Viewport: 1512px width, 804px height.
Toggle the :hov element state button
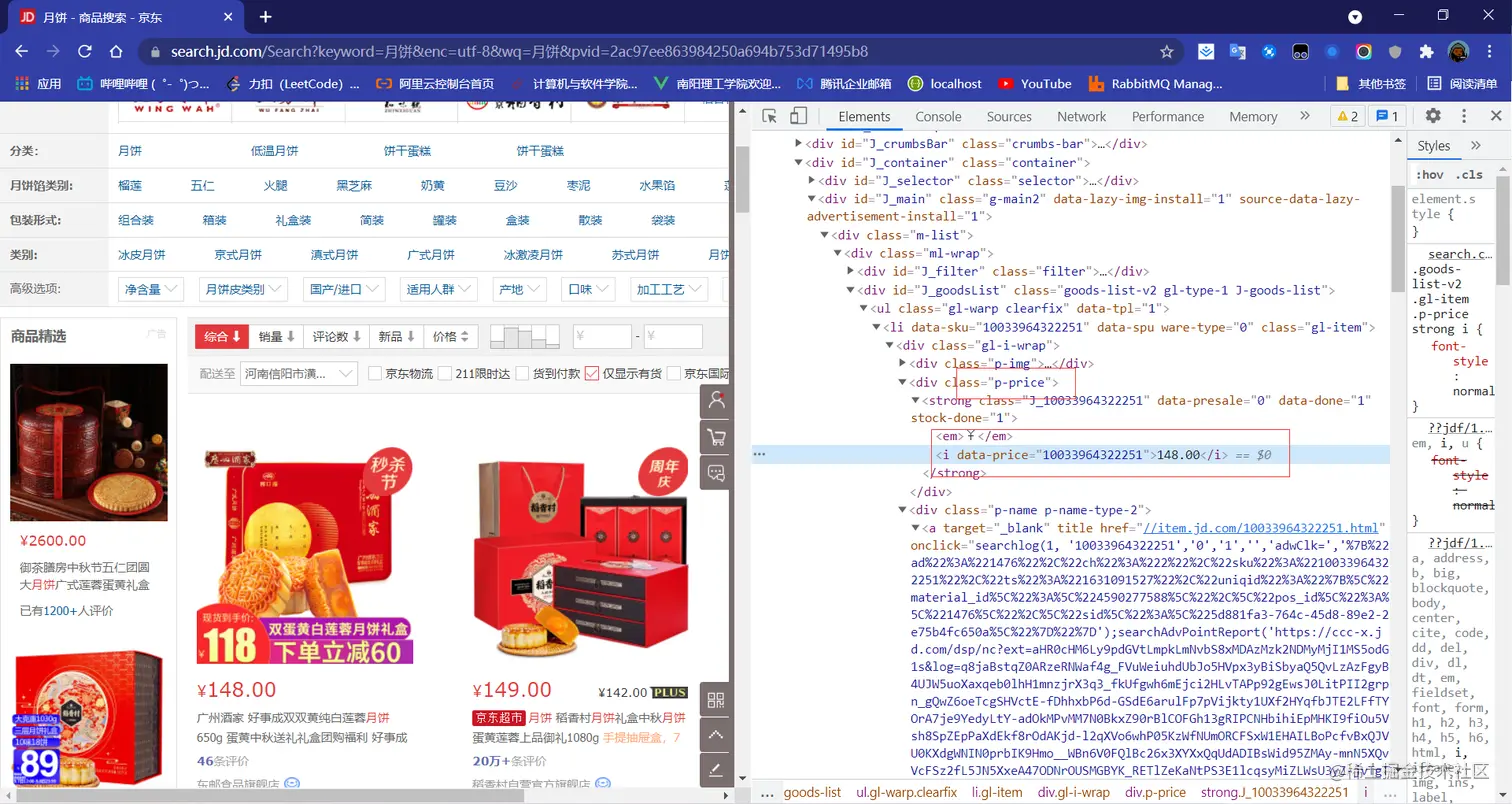1428,174
